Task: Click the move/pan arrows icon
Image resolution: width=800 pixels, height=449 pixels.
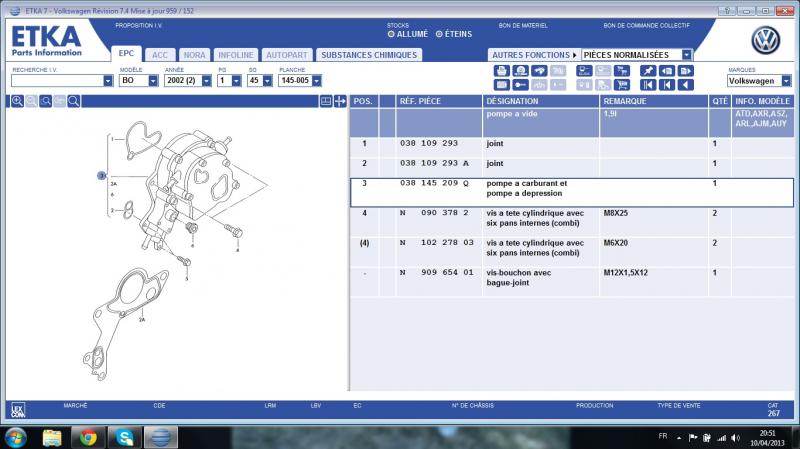Action: click(340, 101)
